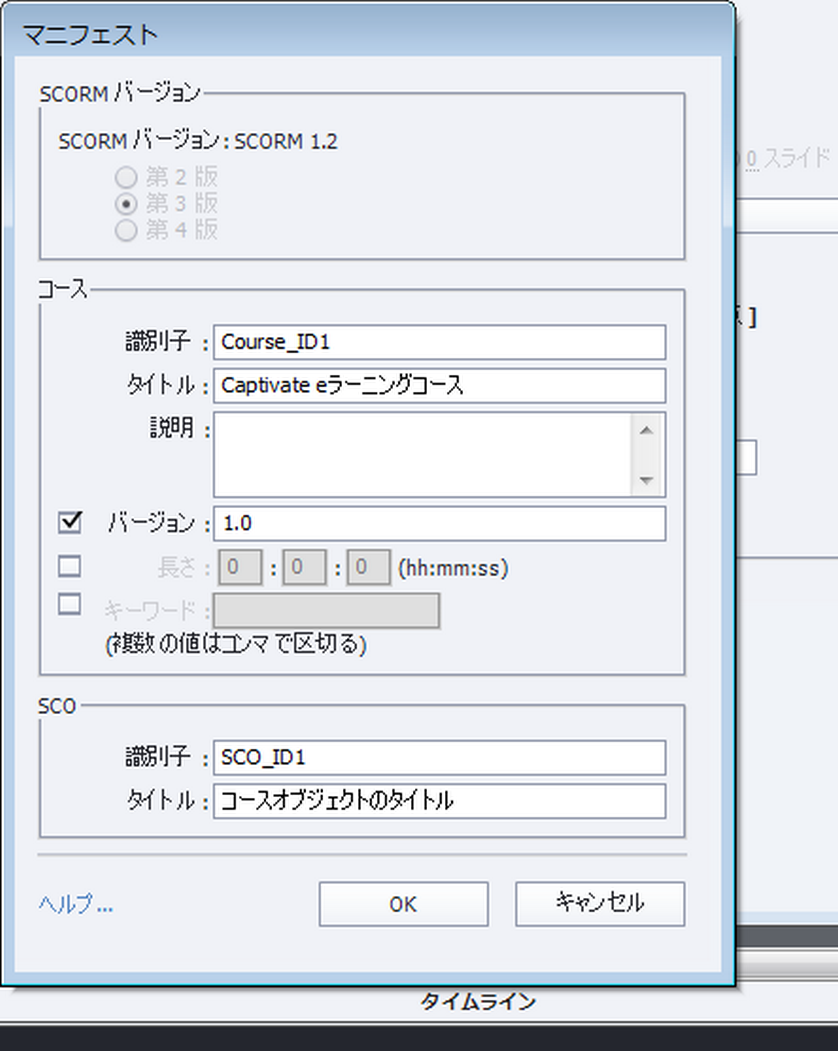The image size is (838, 1051).
Task: Select the Captivate eラーニングコース title field
Action: click(440, 385)
